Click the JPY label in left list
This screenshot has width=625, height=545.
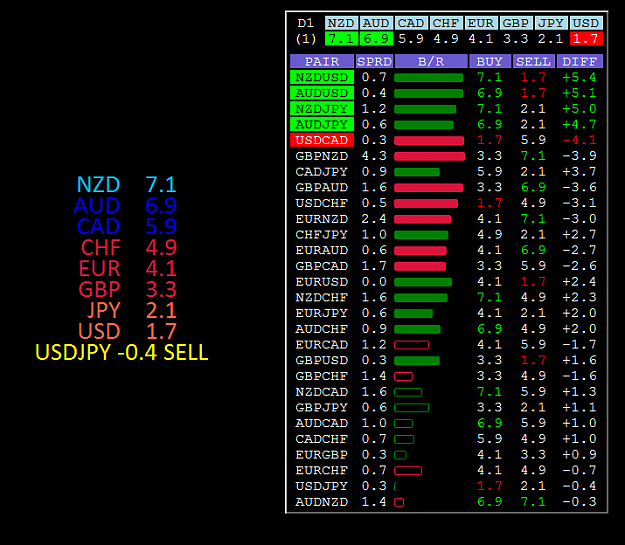pos(104,311)
